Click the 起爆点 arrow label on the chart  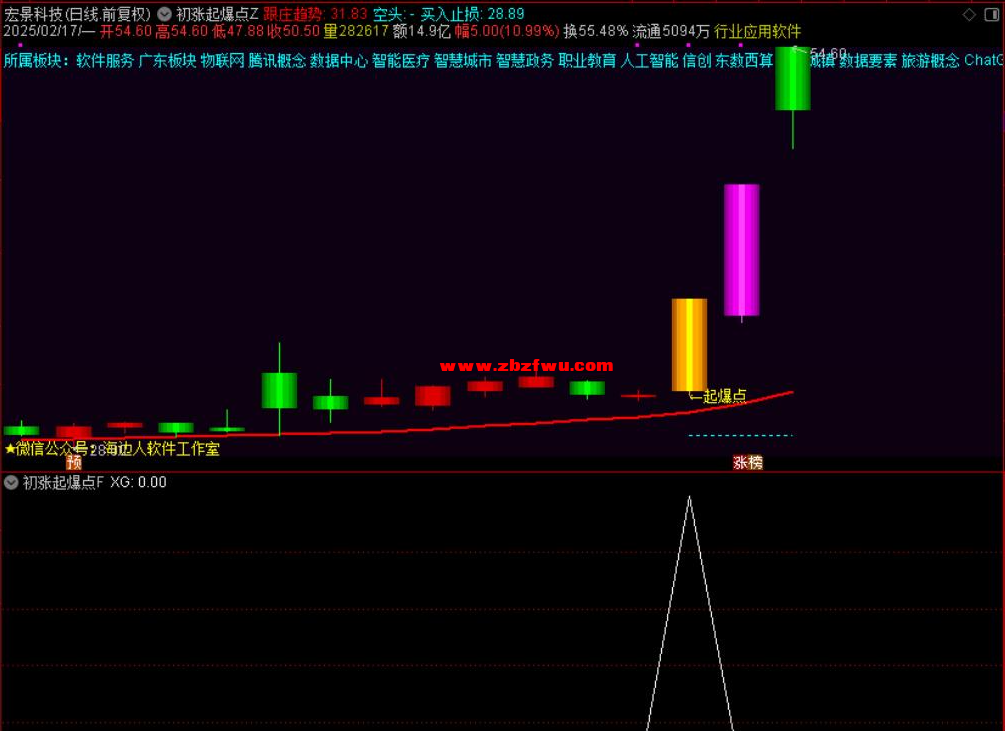click(718, 397)
